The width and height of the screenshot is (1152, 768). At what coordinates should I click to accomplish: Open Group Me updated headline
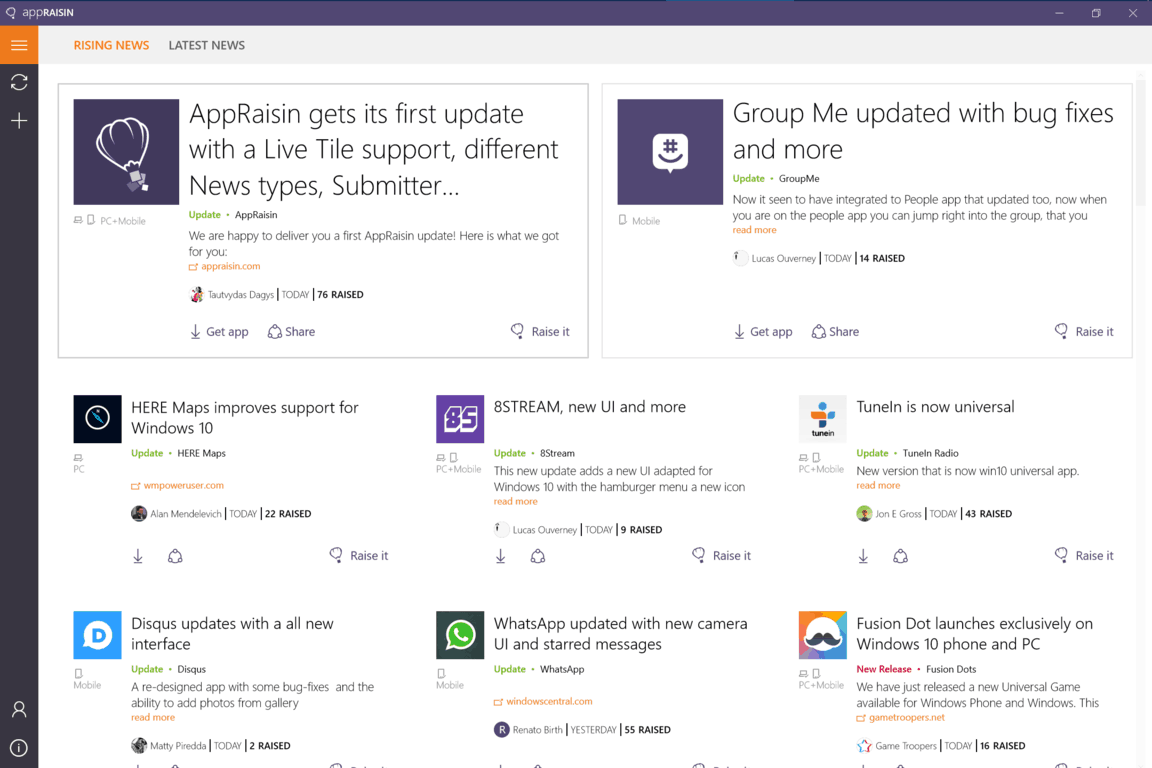[923, 132]
